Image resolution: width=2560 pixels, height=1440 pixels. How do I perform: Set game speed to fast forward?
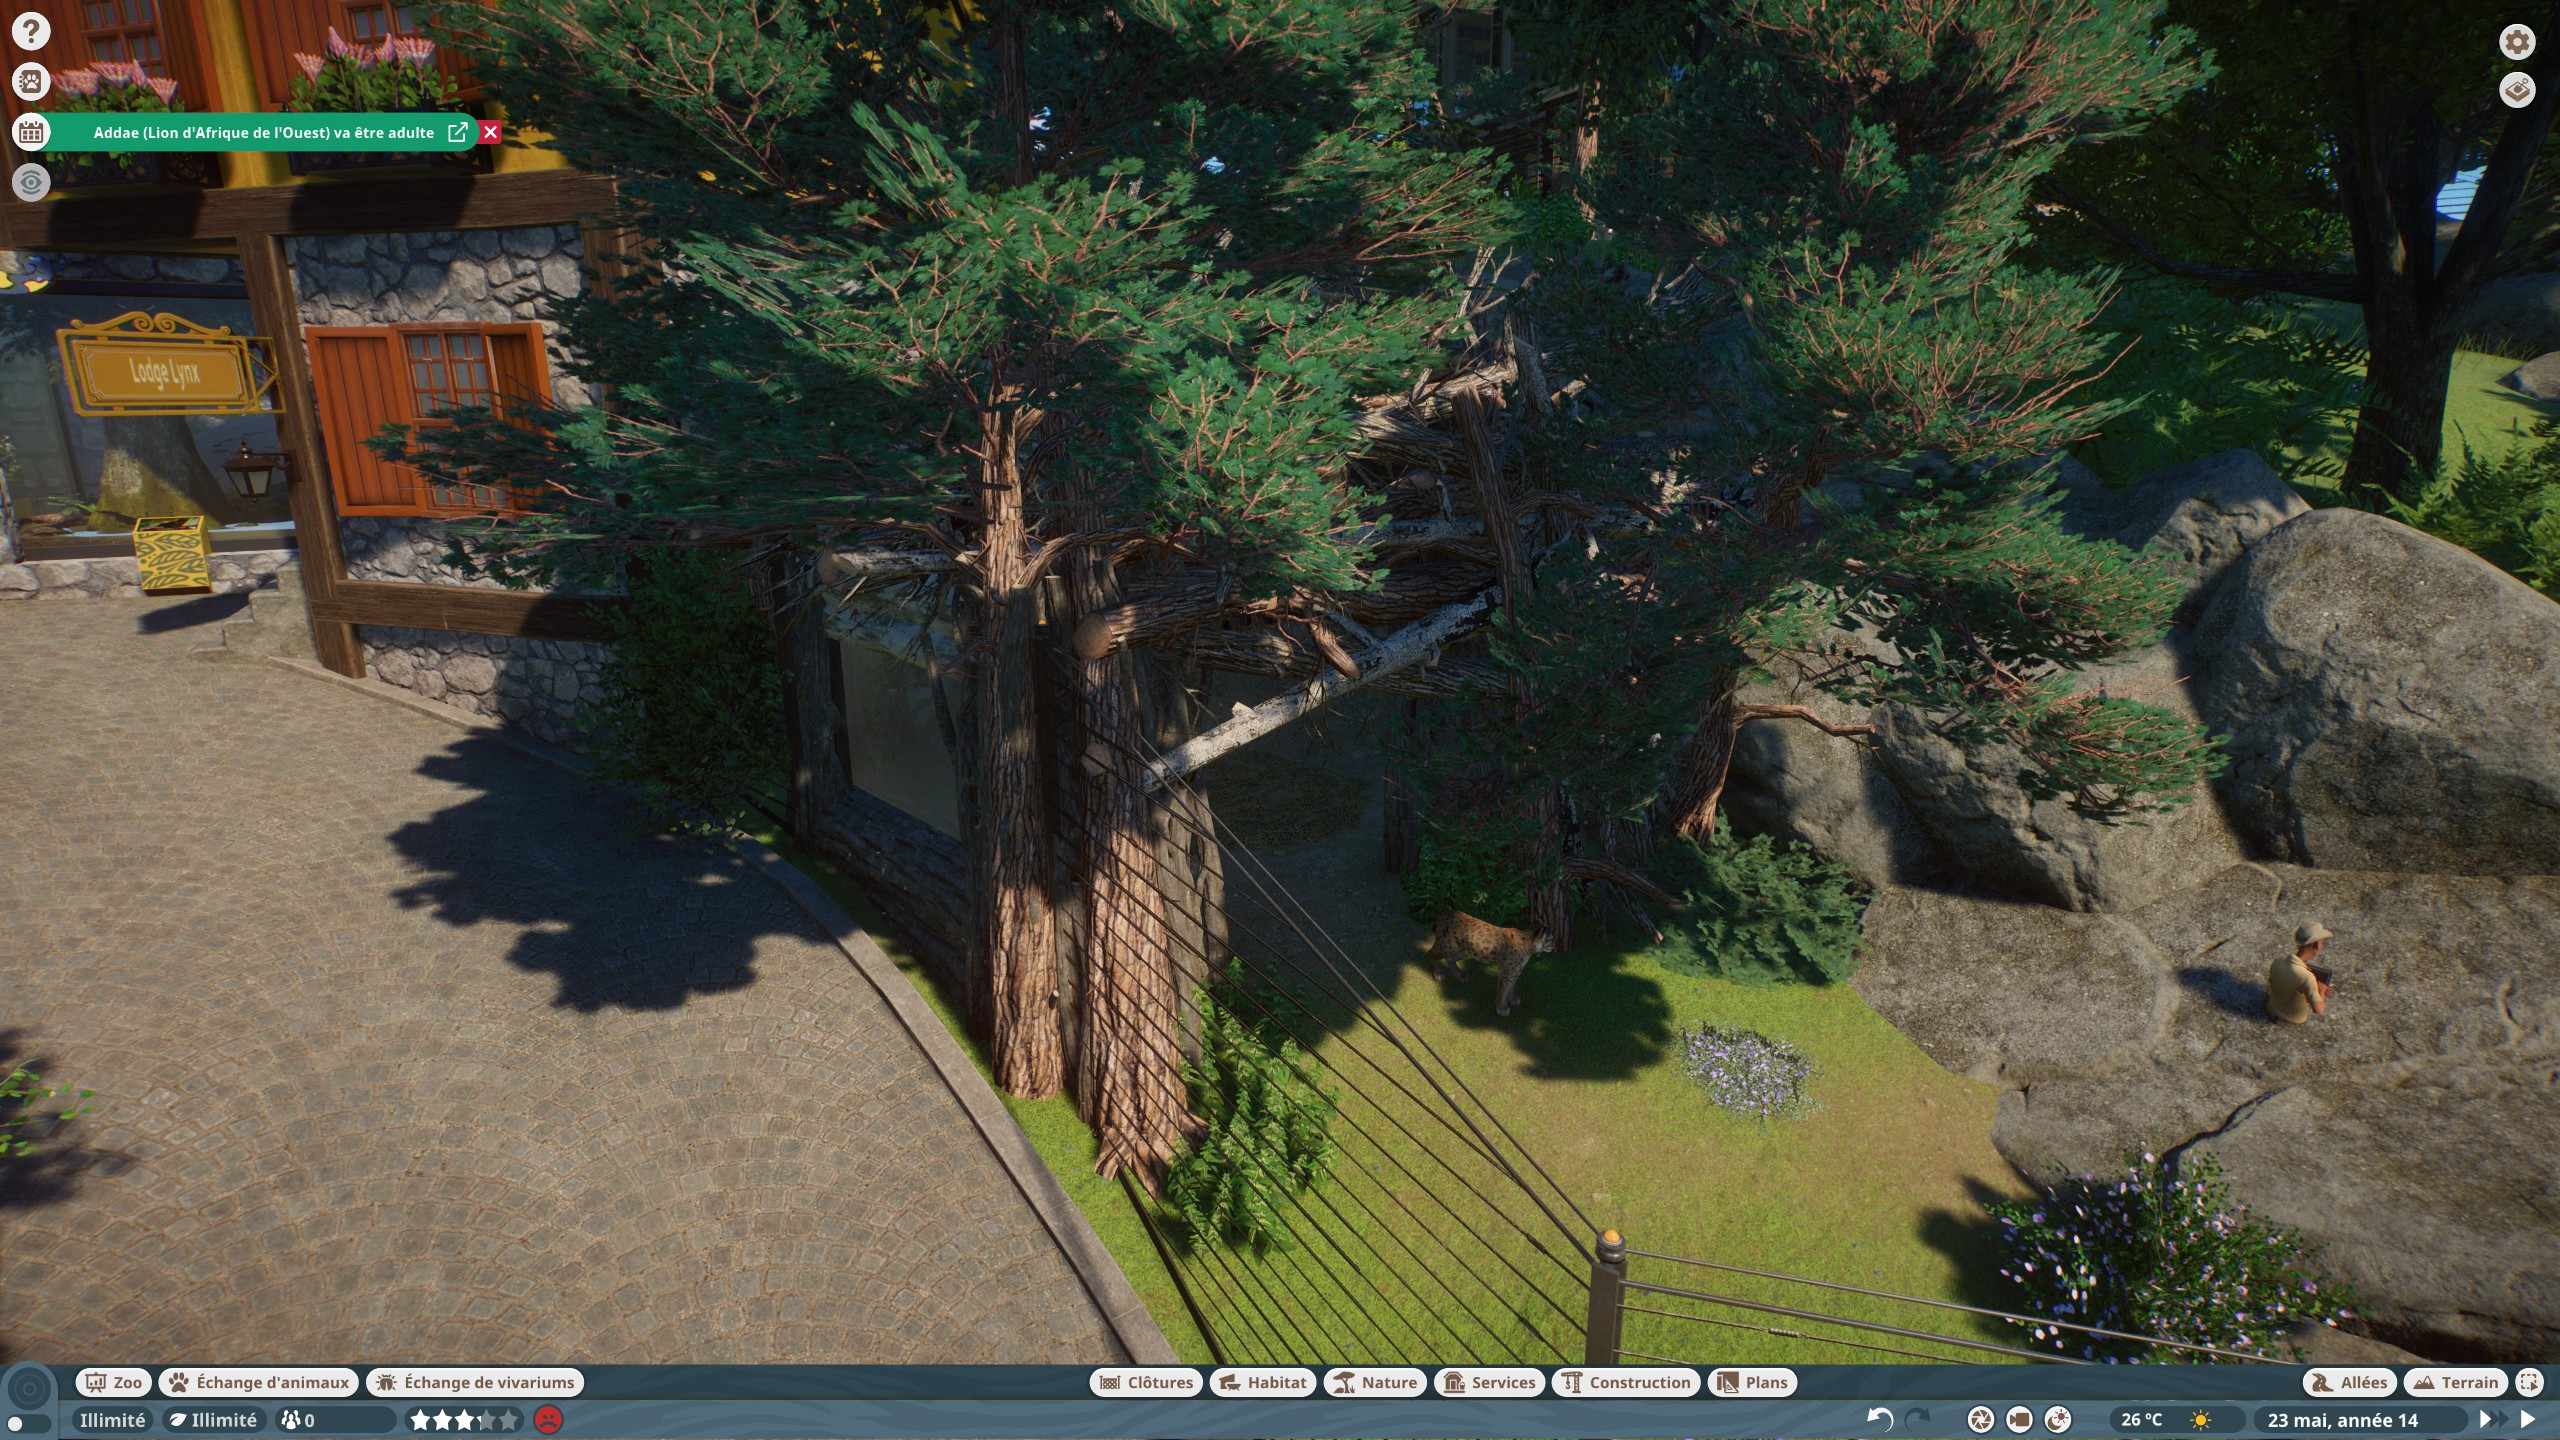click(2492, 1419)
